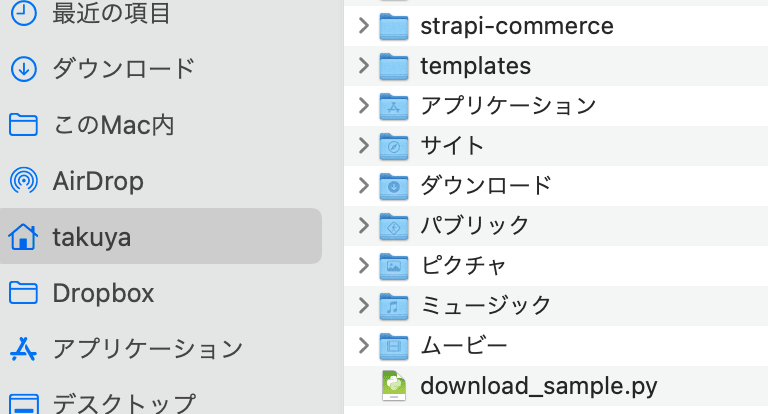Select the strapi-commerce file name
The width and height of the screenshot is (768, 414).
pyautogui.click(x=517, y=26)
